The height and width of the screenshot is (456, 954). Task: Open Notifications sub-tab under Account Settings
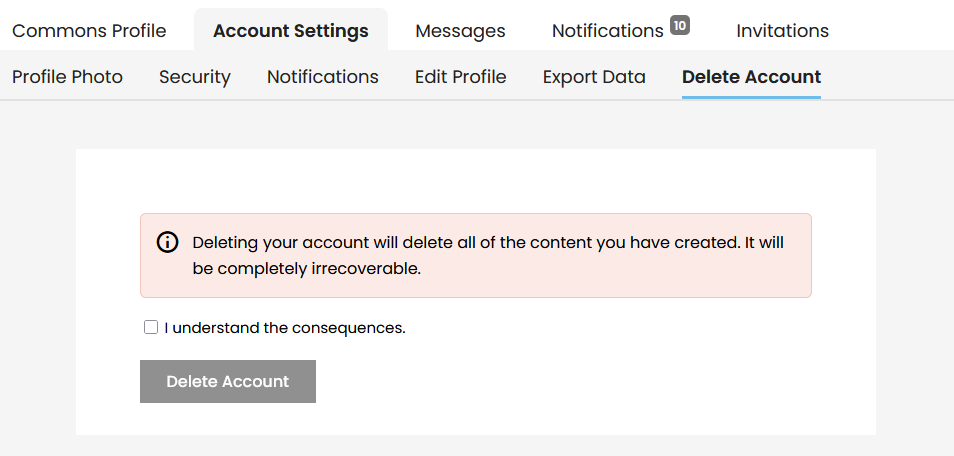pyautogui.click(x=322, y=77)
